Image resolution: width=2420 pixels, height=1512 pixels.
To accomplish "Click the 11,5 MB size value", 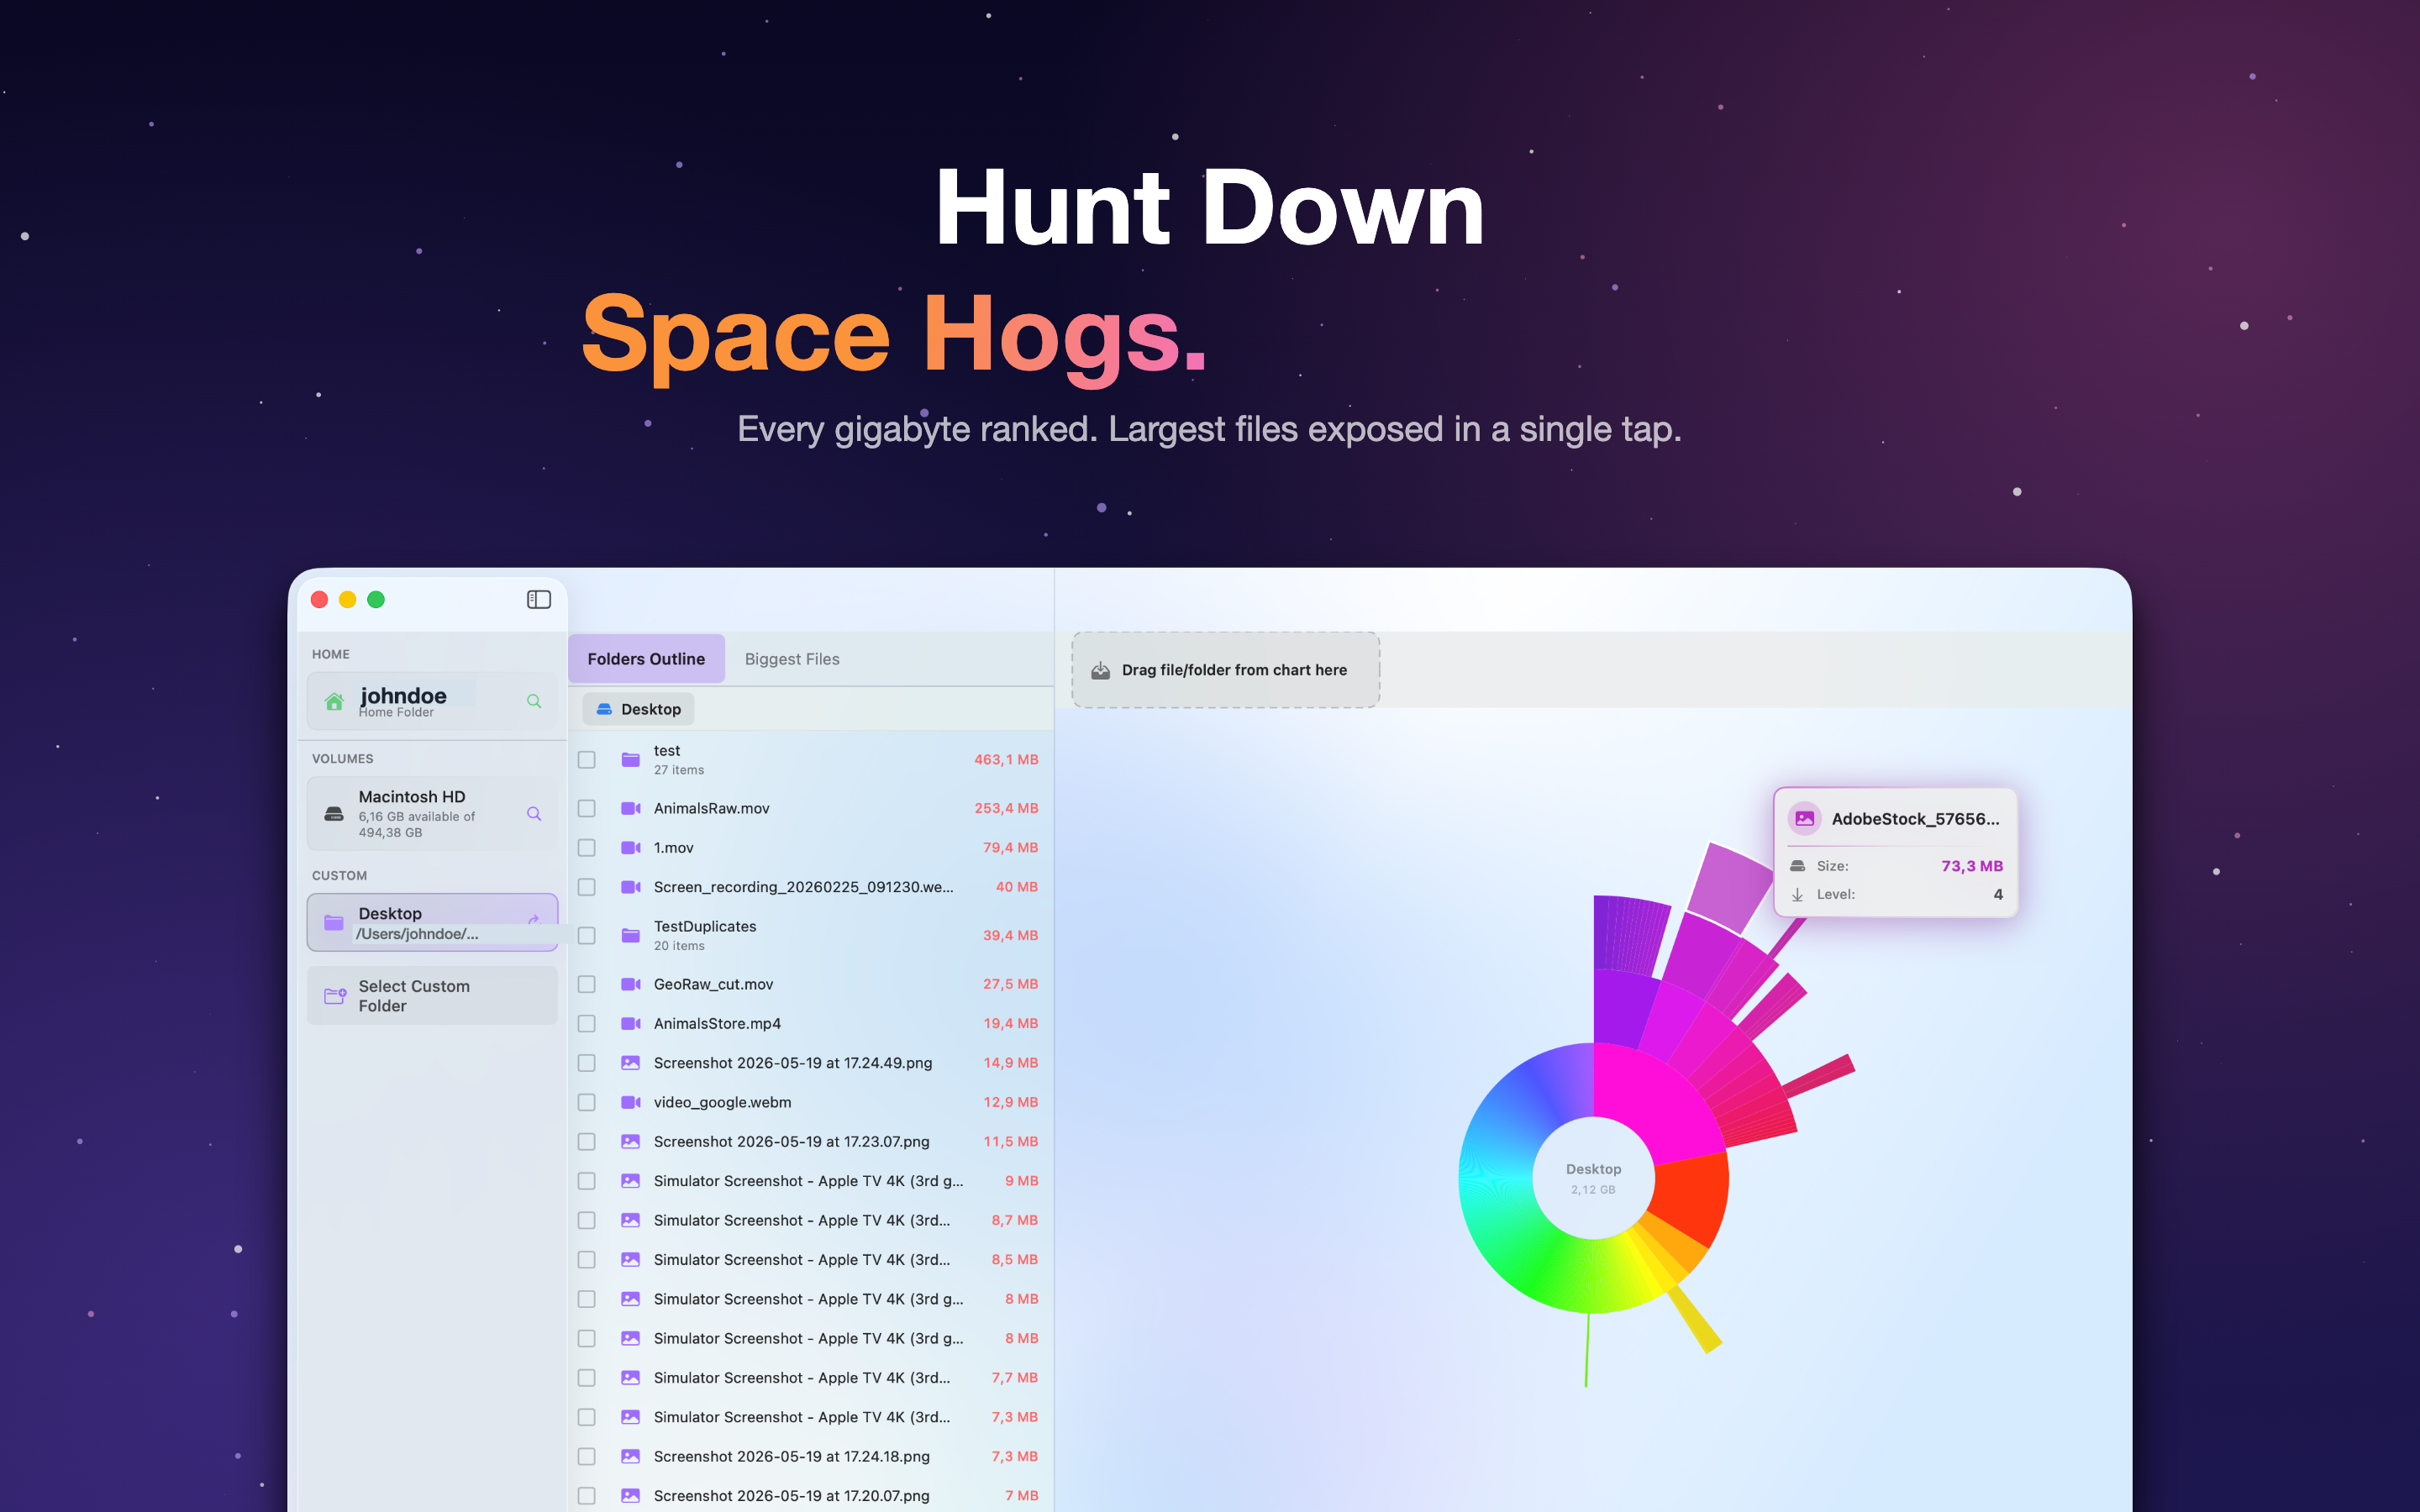I will click(1010, 1141).
